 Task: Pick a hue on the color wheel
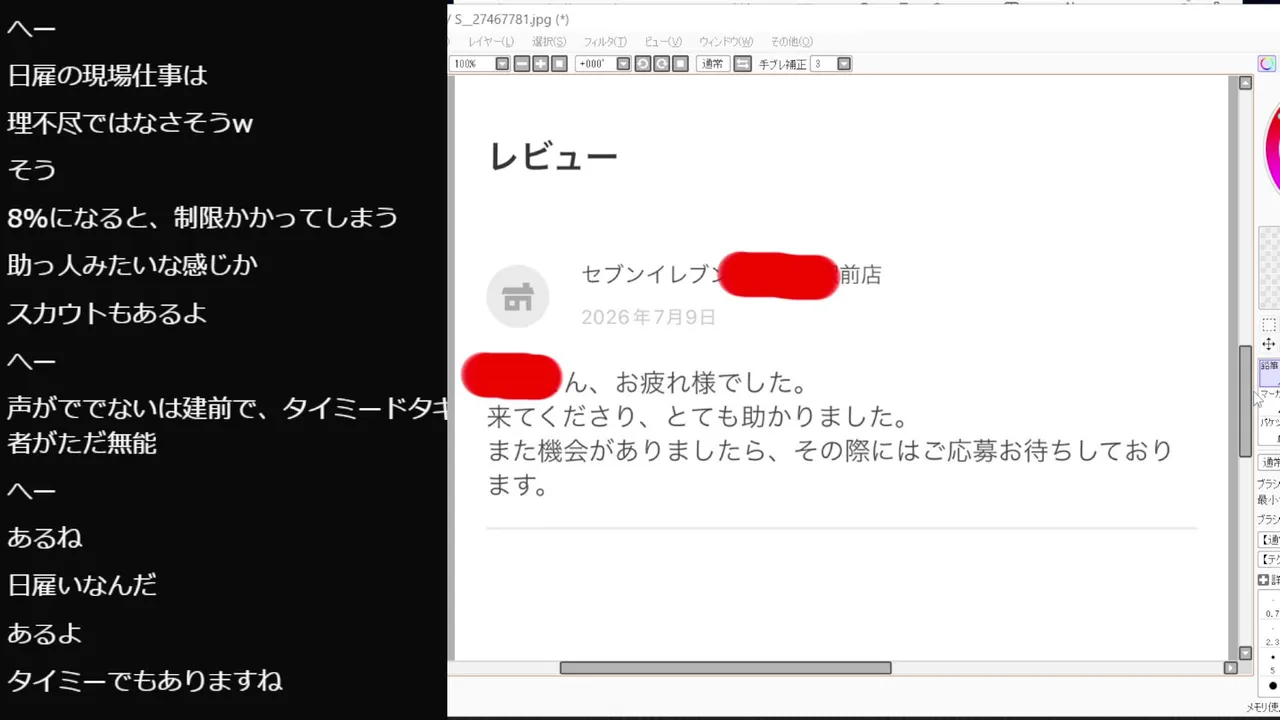[x=1272, y=150]
